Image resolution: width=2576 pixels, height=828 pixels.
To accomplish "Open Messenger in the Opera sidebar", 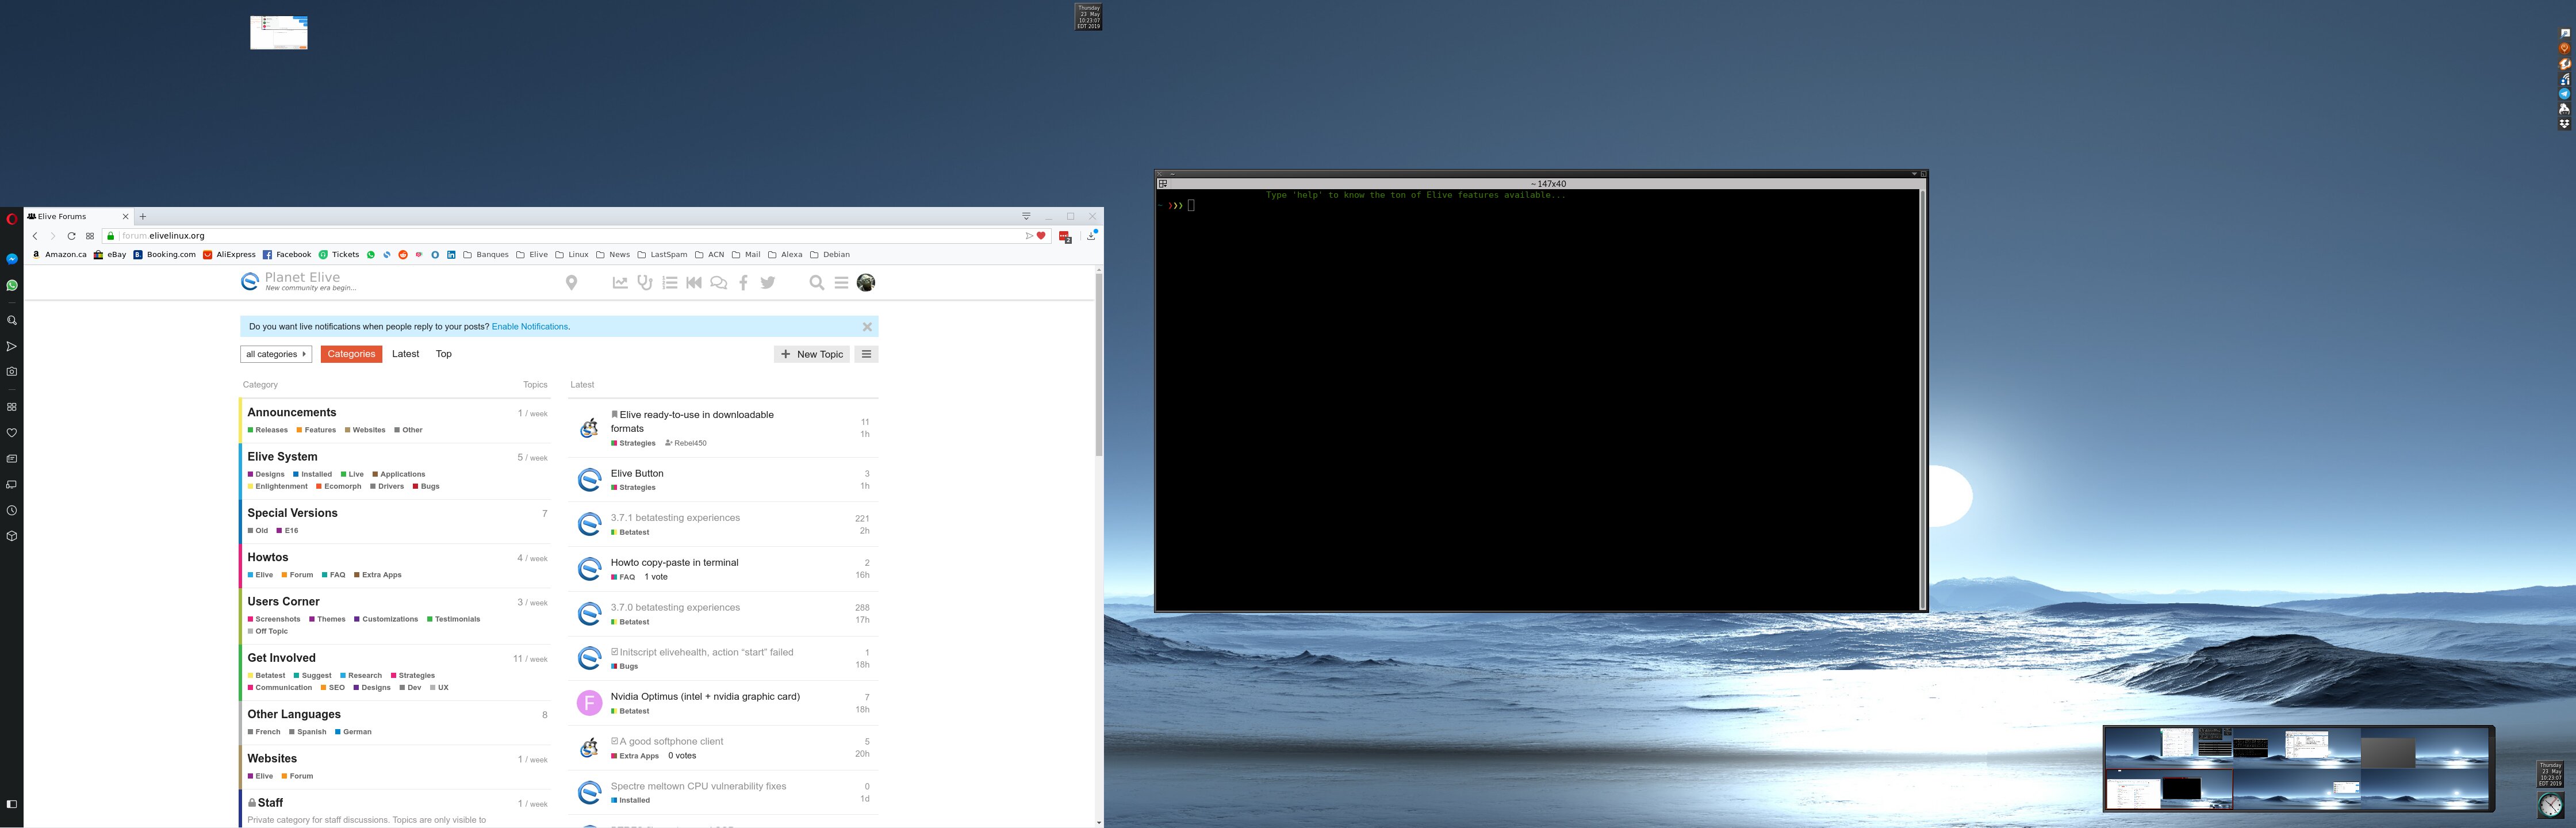I will click(x=12, y=259).
